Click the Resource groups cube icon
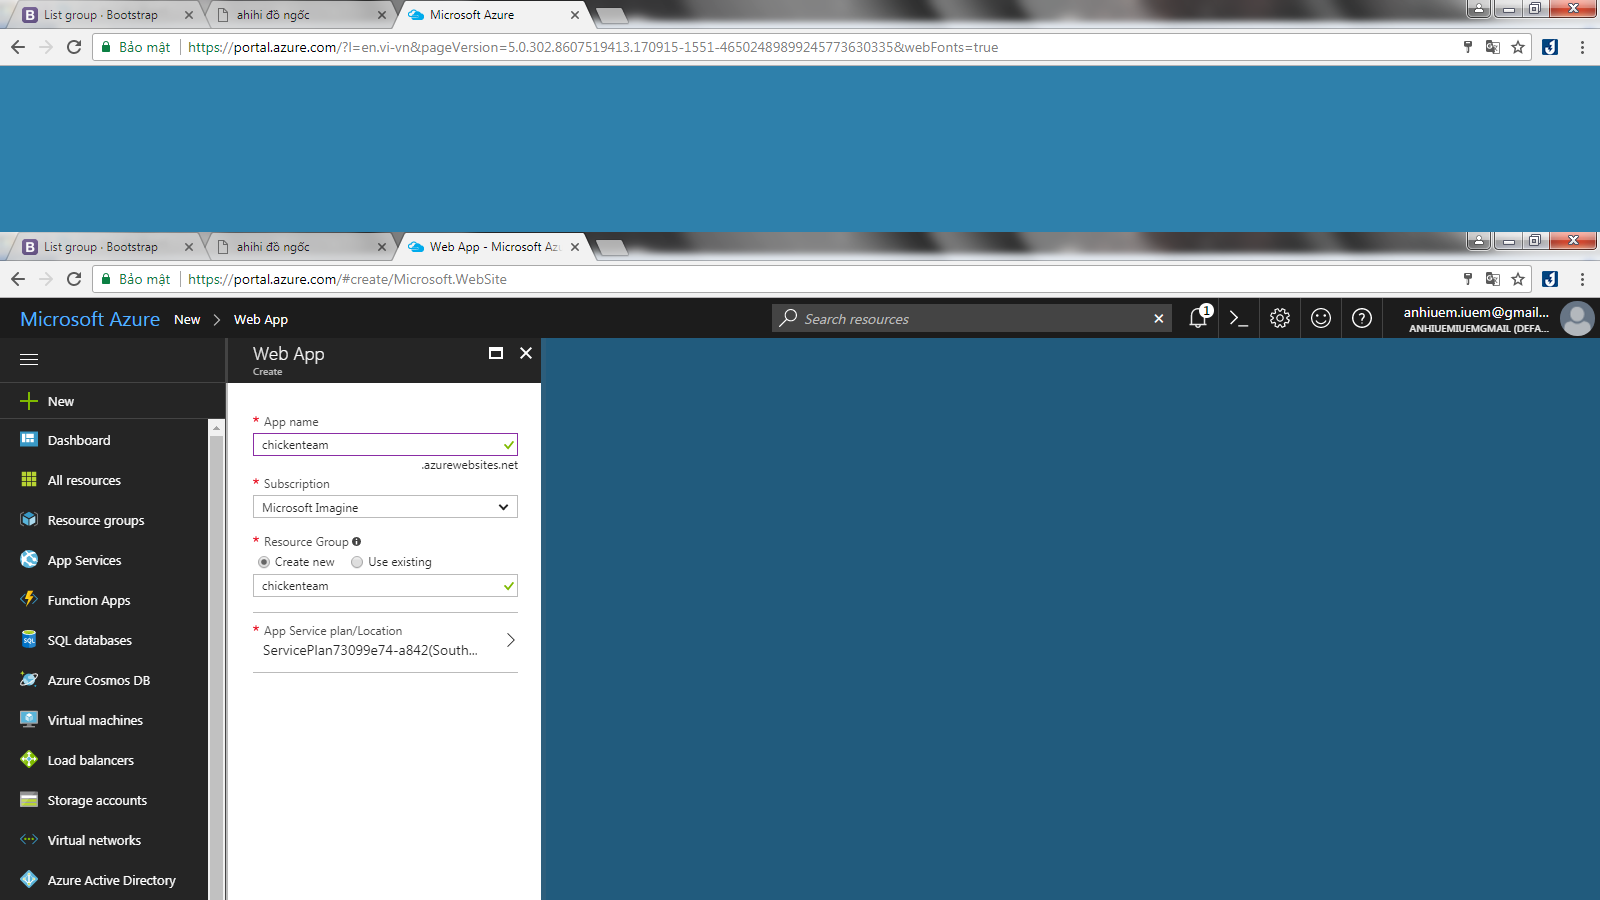This screenshot has width=1600, height=900. point(29,520)
